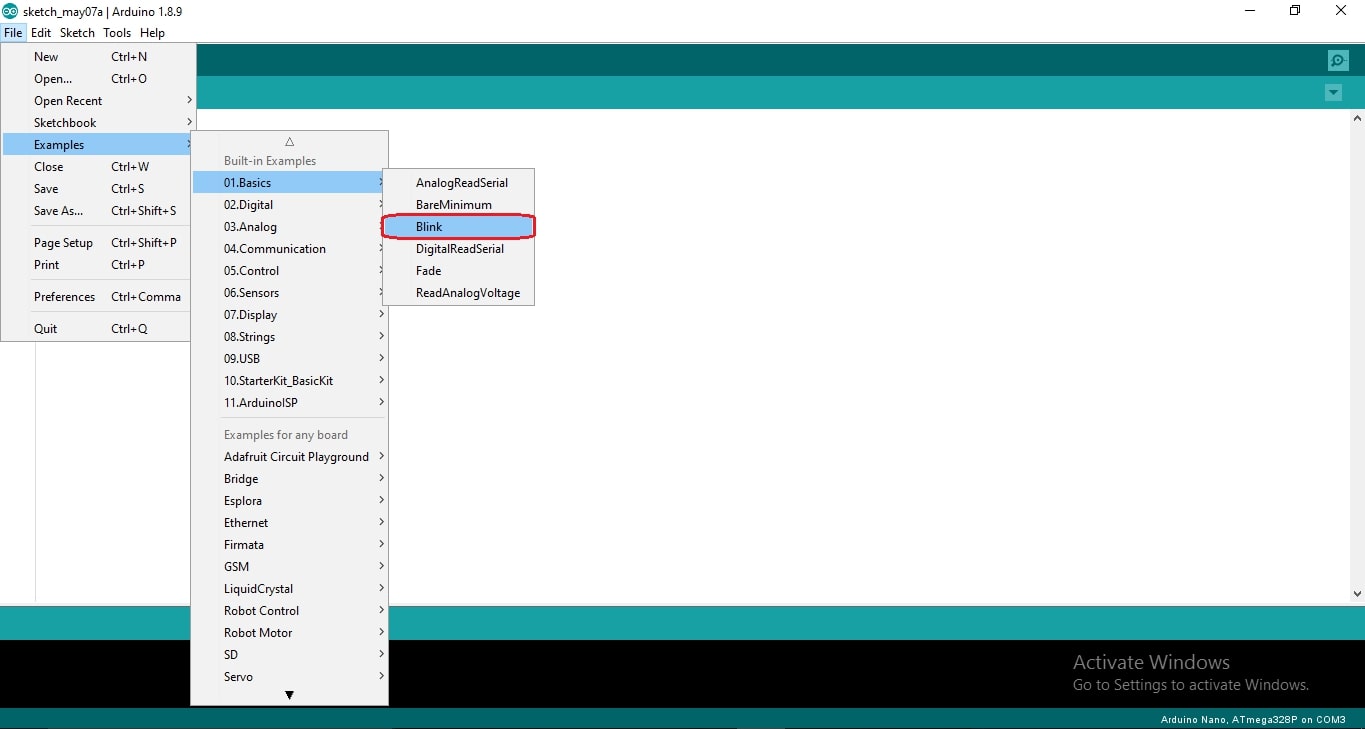Expand Adafruit Circuit Playground examples
Viewport: 1365px width, 729px height.
click(x=289, y=457)
